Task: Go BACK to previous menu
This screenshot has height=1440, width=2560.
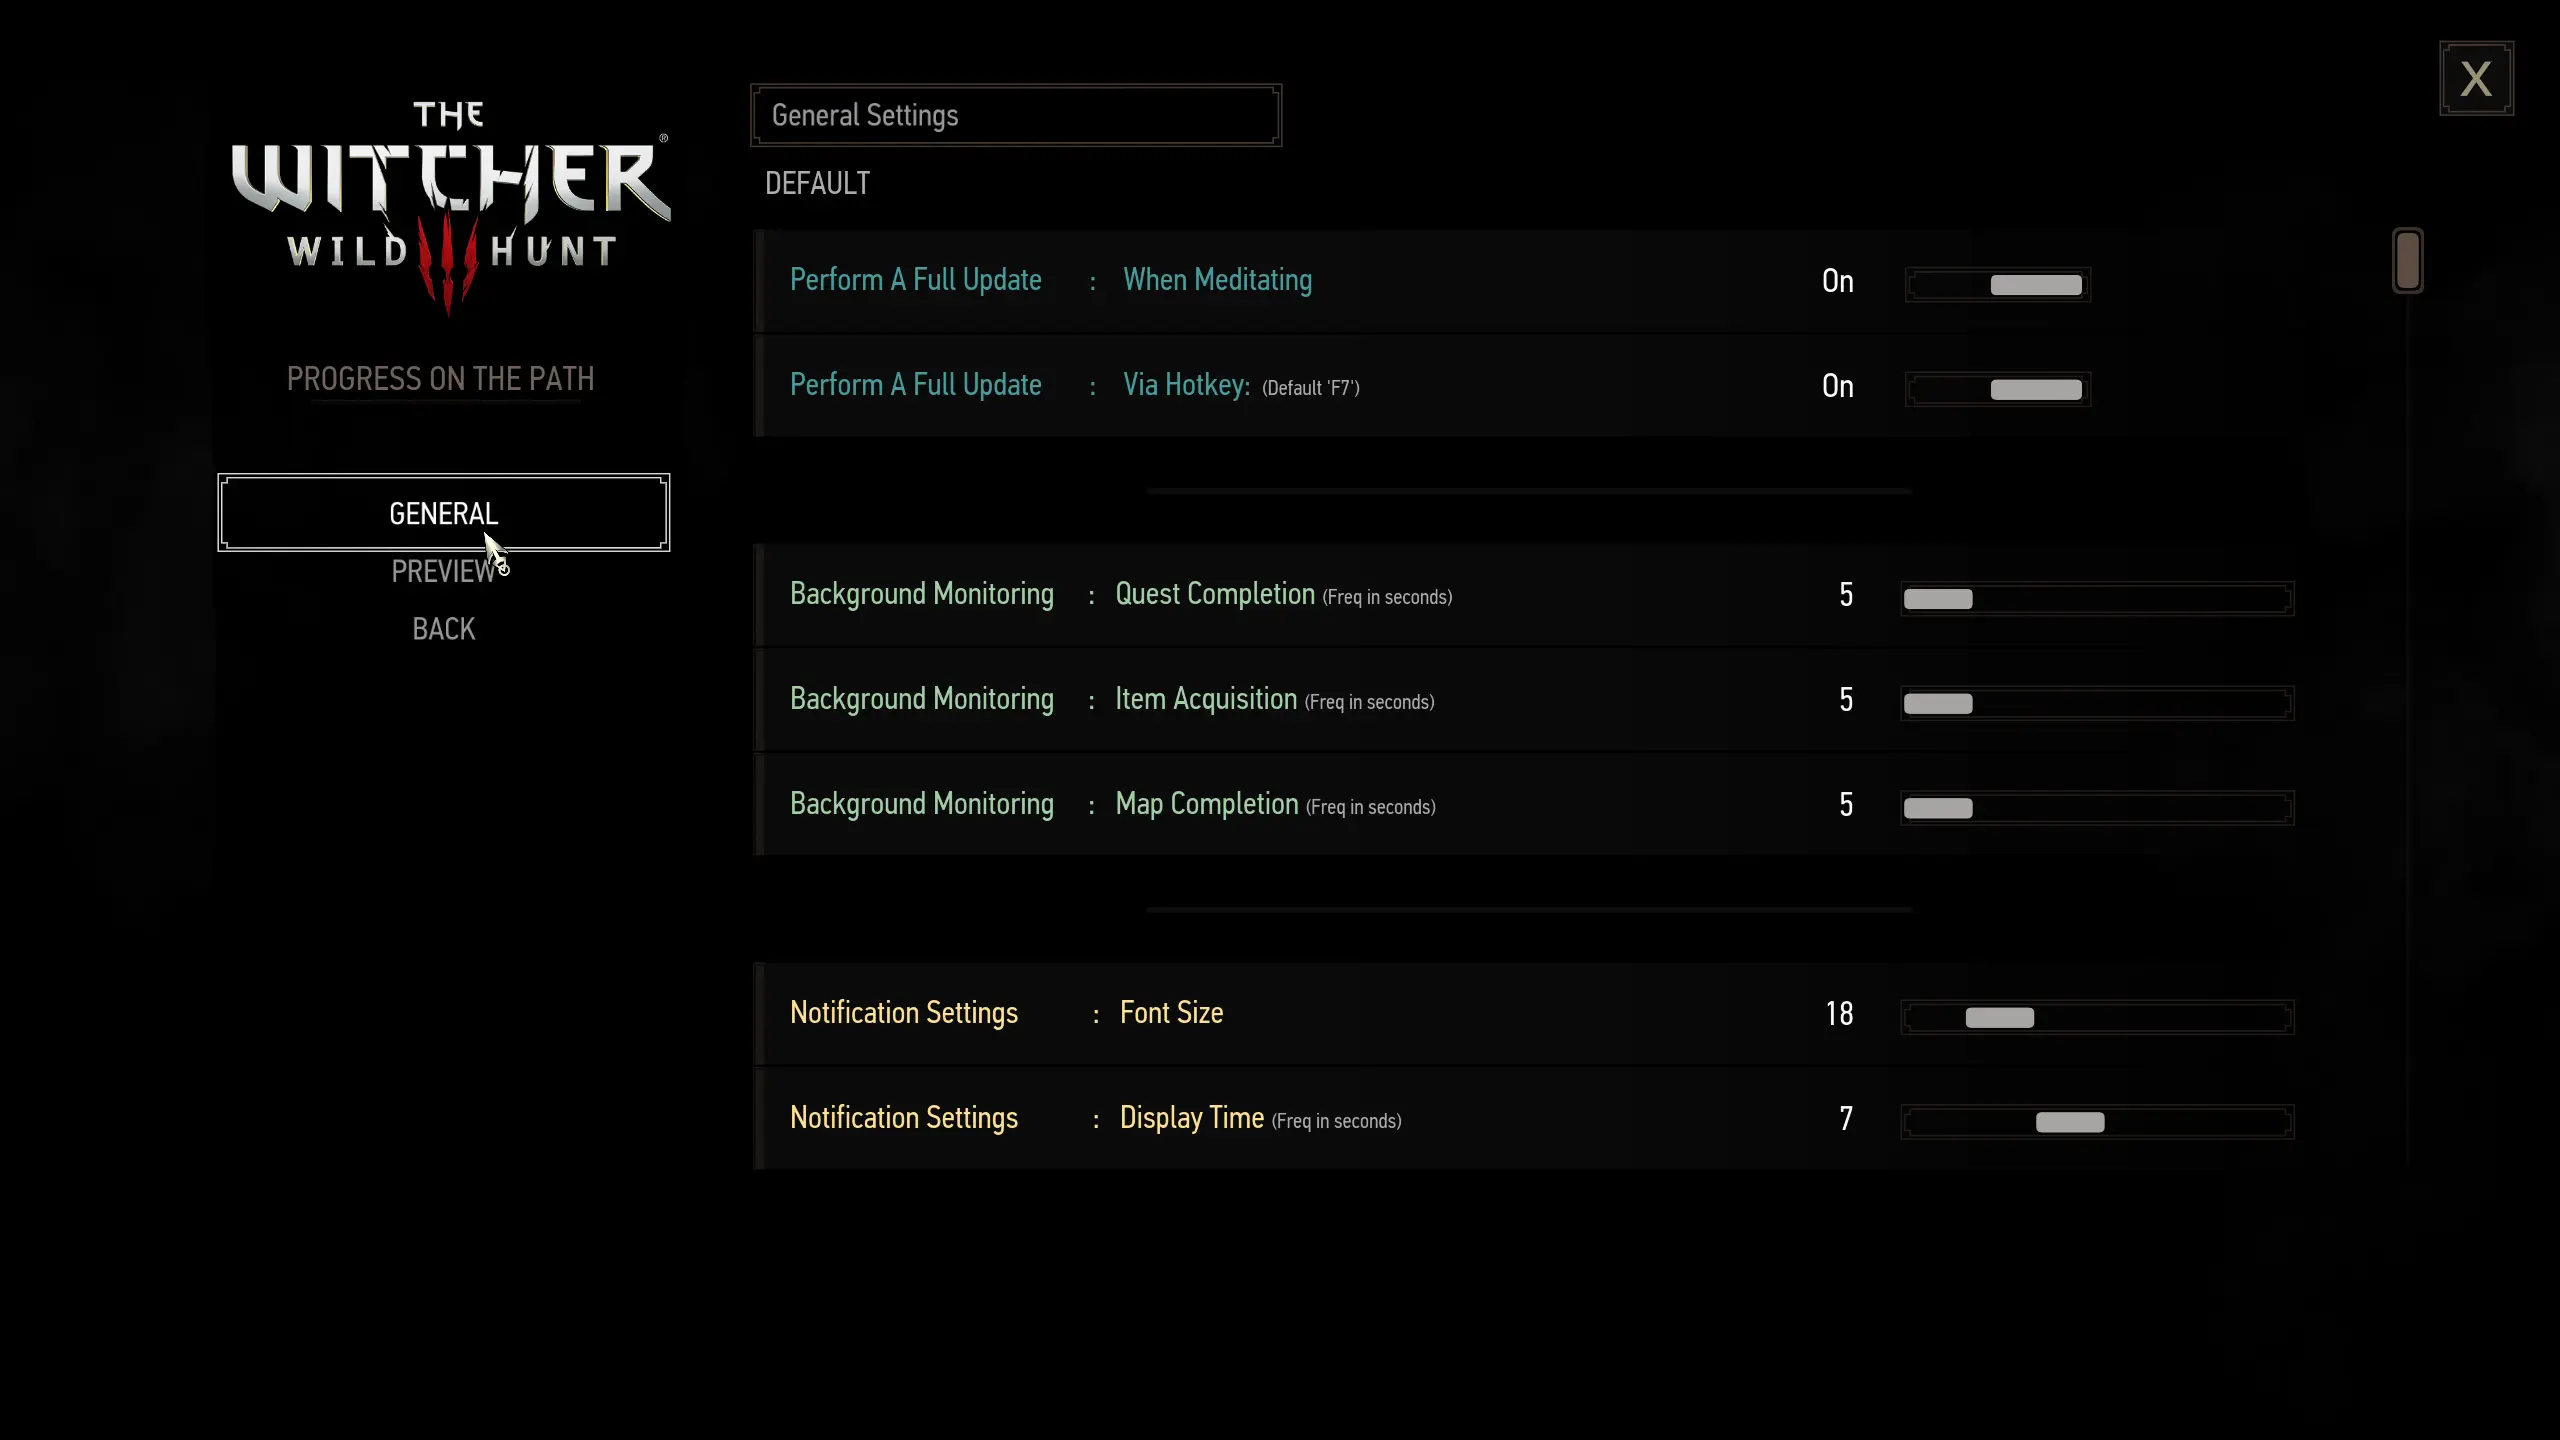Action: coord(444,629)
